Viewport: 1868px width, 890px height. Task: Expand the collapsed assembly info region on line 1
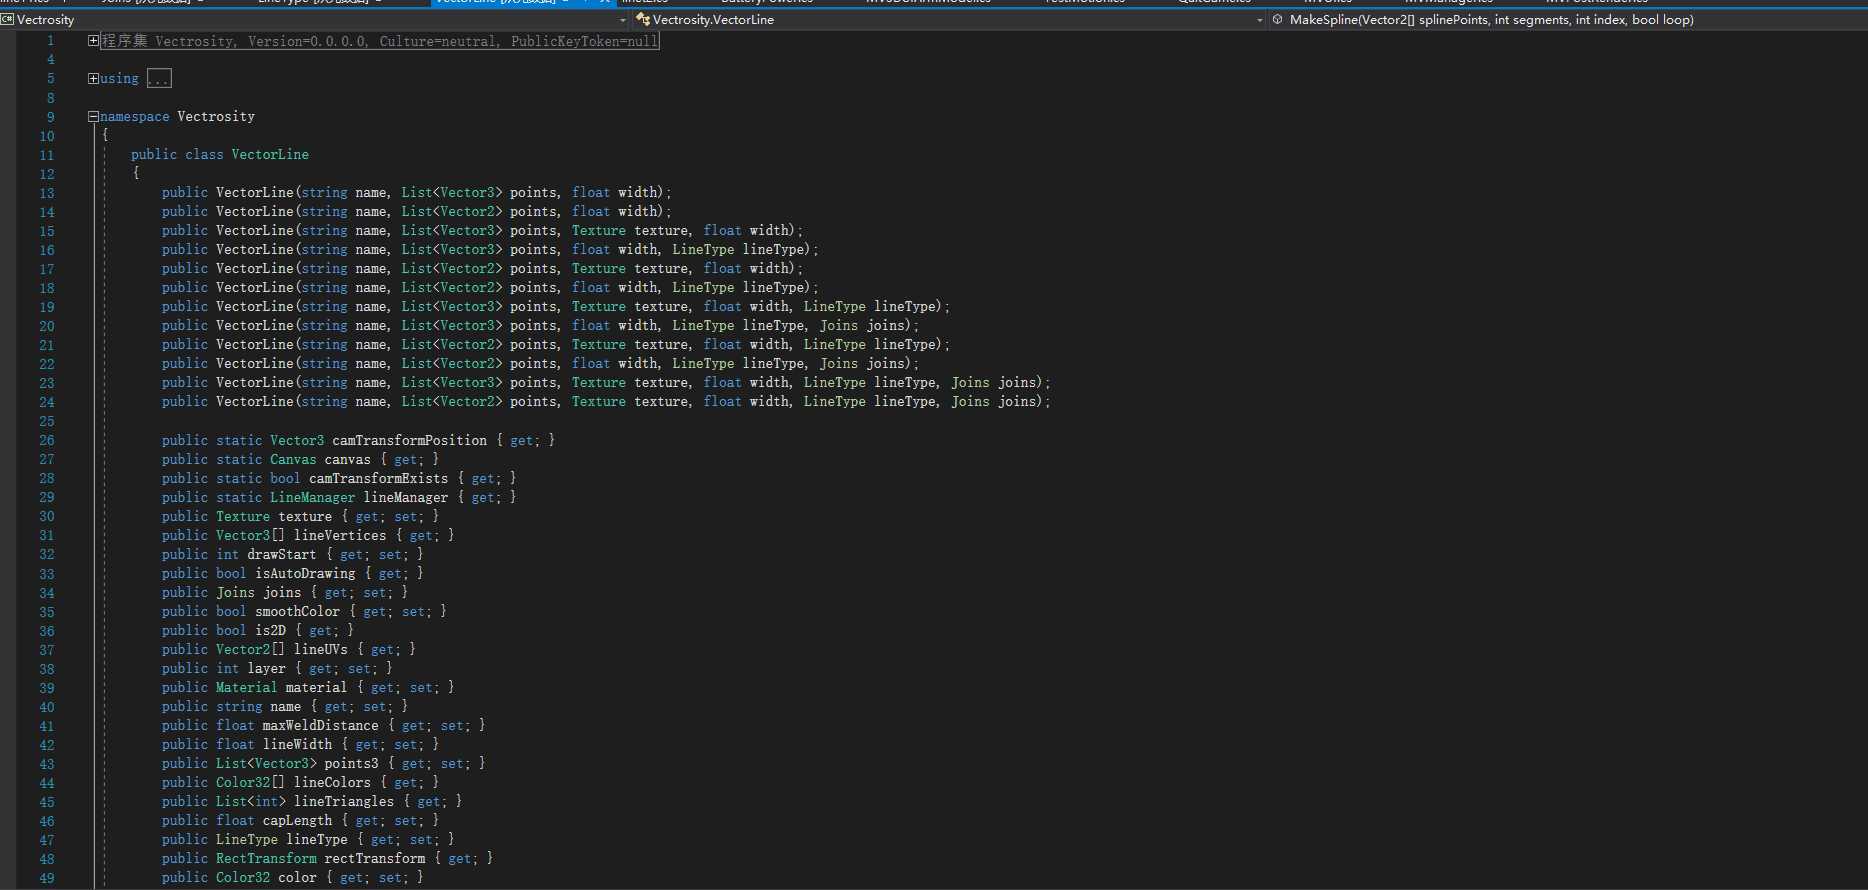pos(93,41)
